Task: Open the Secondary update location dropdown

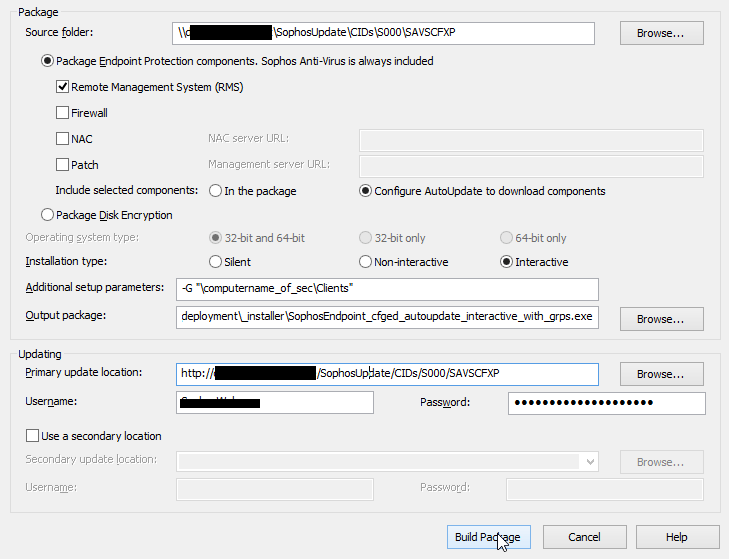Action: [x=590, y=462]
